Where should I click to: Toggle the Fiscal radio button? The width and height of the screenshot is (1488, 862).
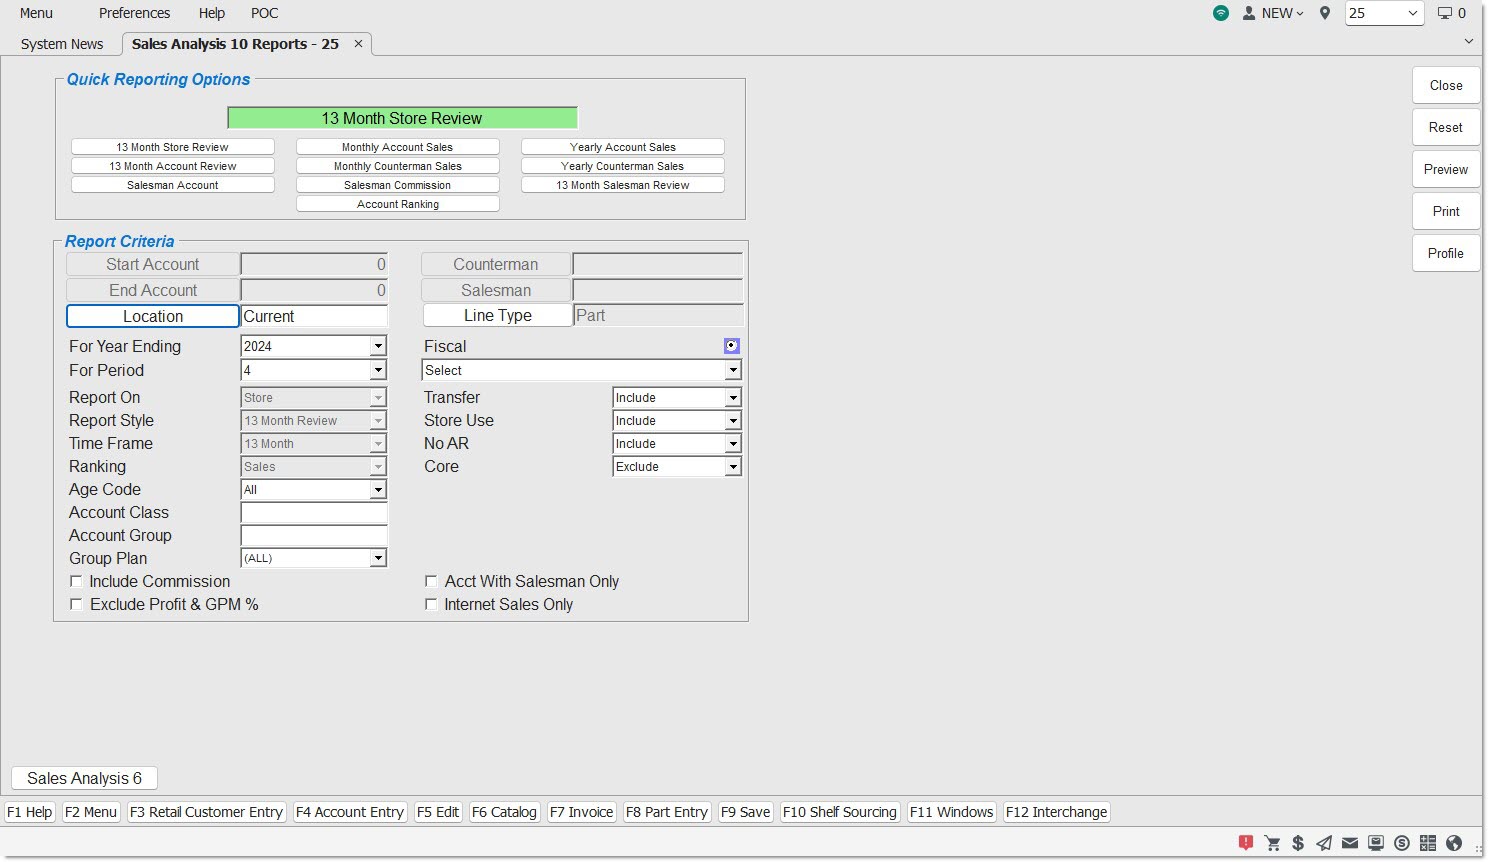click(x=731, y=346)
